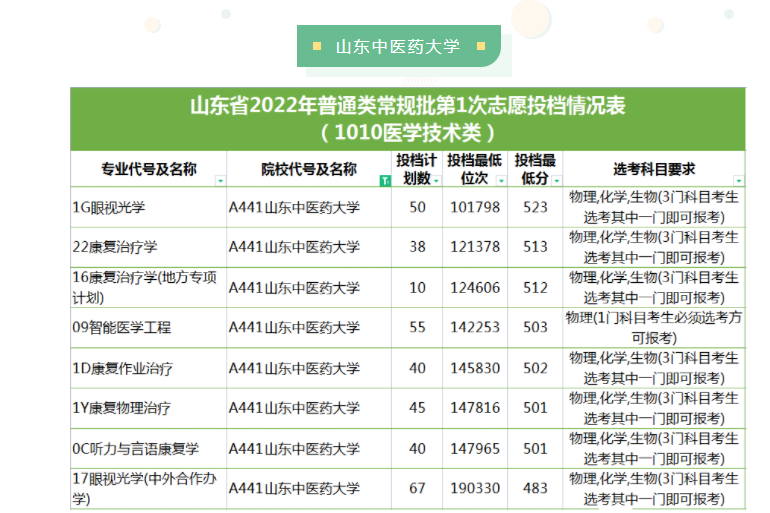The image size is (770, 513).
Task: Open the 选考科目要求 column filter dropdown
Action: click(x=738, y=181)
